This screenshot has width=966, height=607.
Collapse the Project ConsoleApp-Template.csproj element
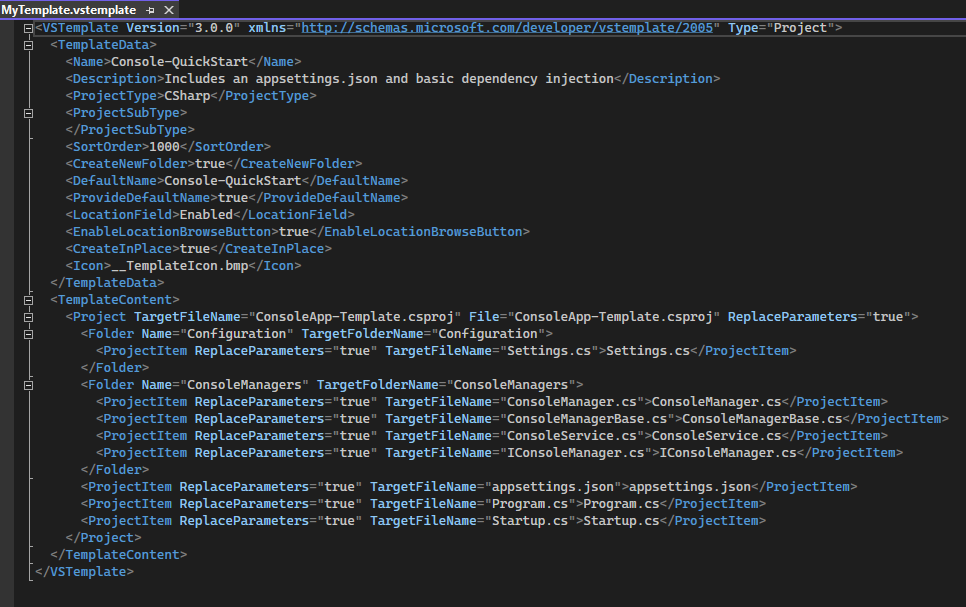click(x=28, y=317)
